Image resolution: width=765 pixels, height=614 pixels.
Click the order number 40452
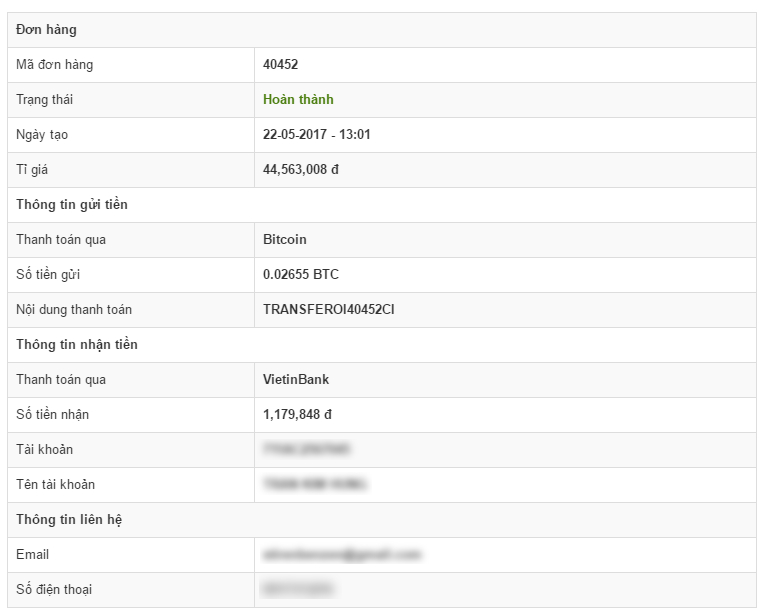(280, 65)
